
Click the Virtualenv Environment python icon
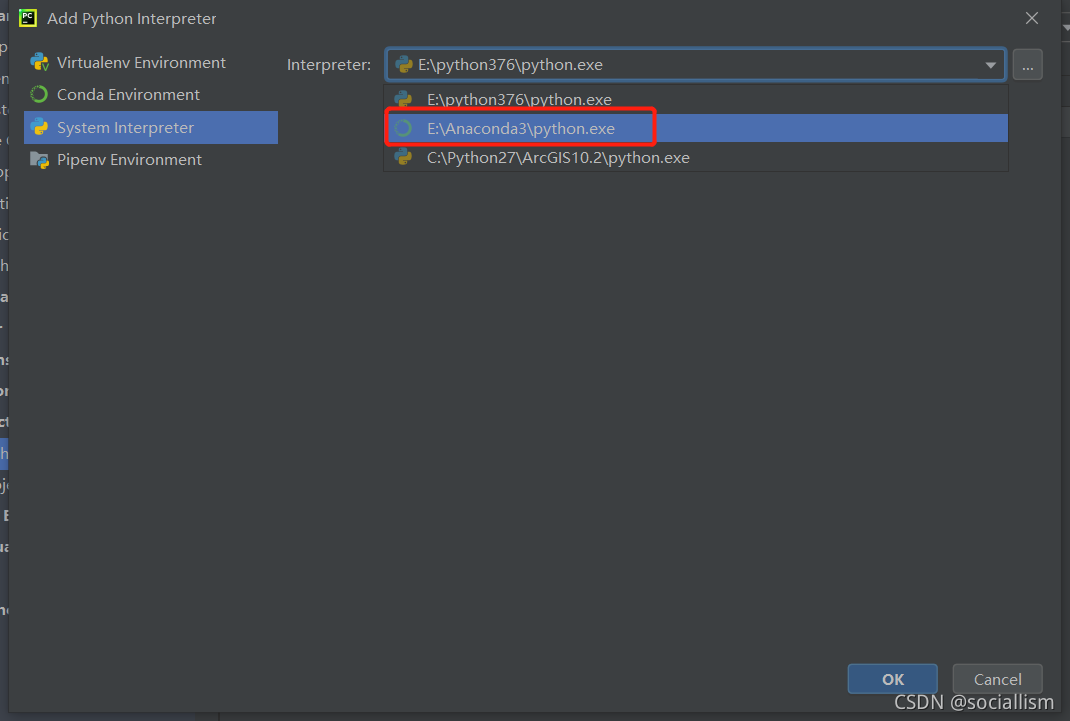[x=40, y=63]
